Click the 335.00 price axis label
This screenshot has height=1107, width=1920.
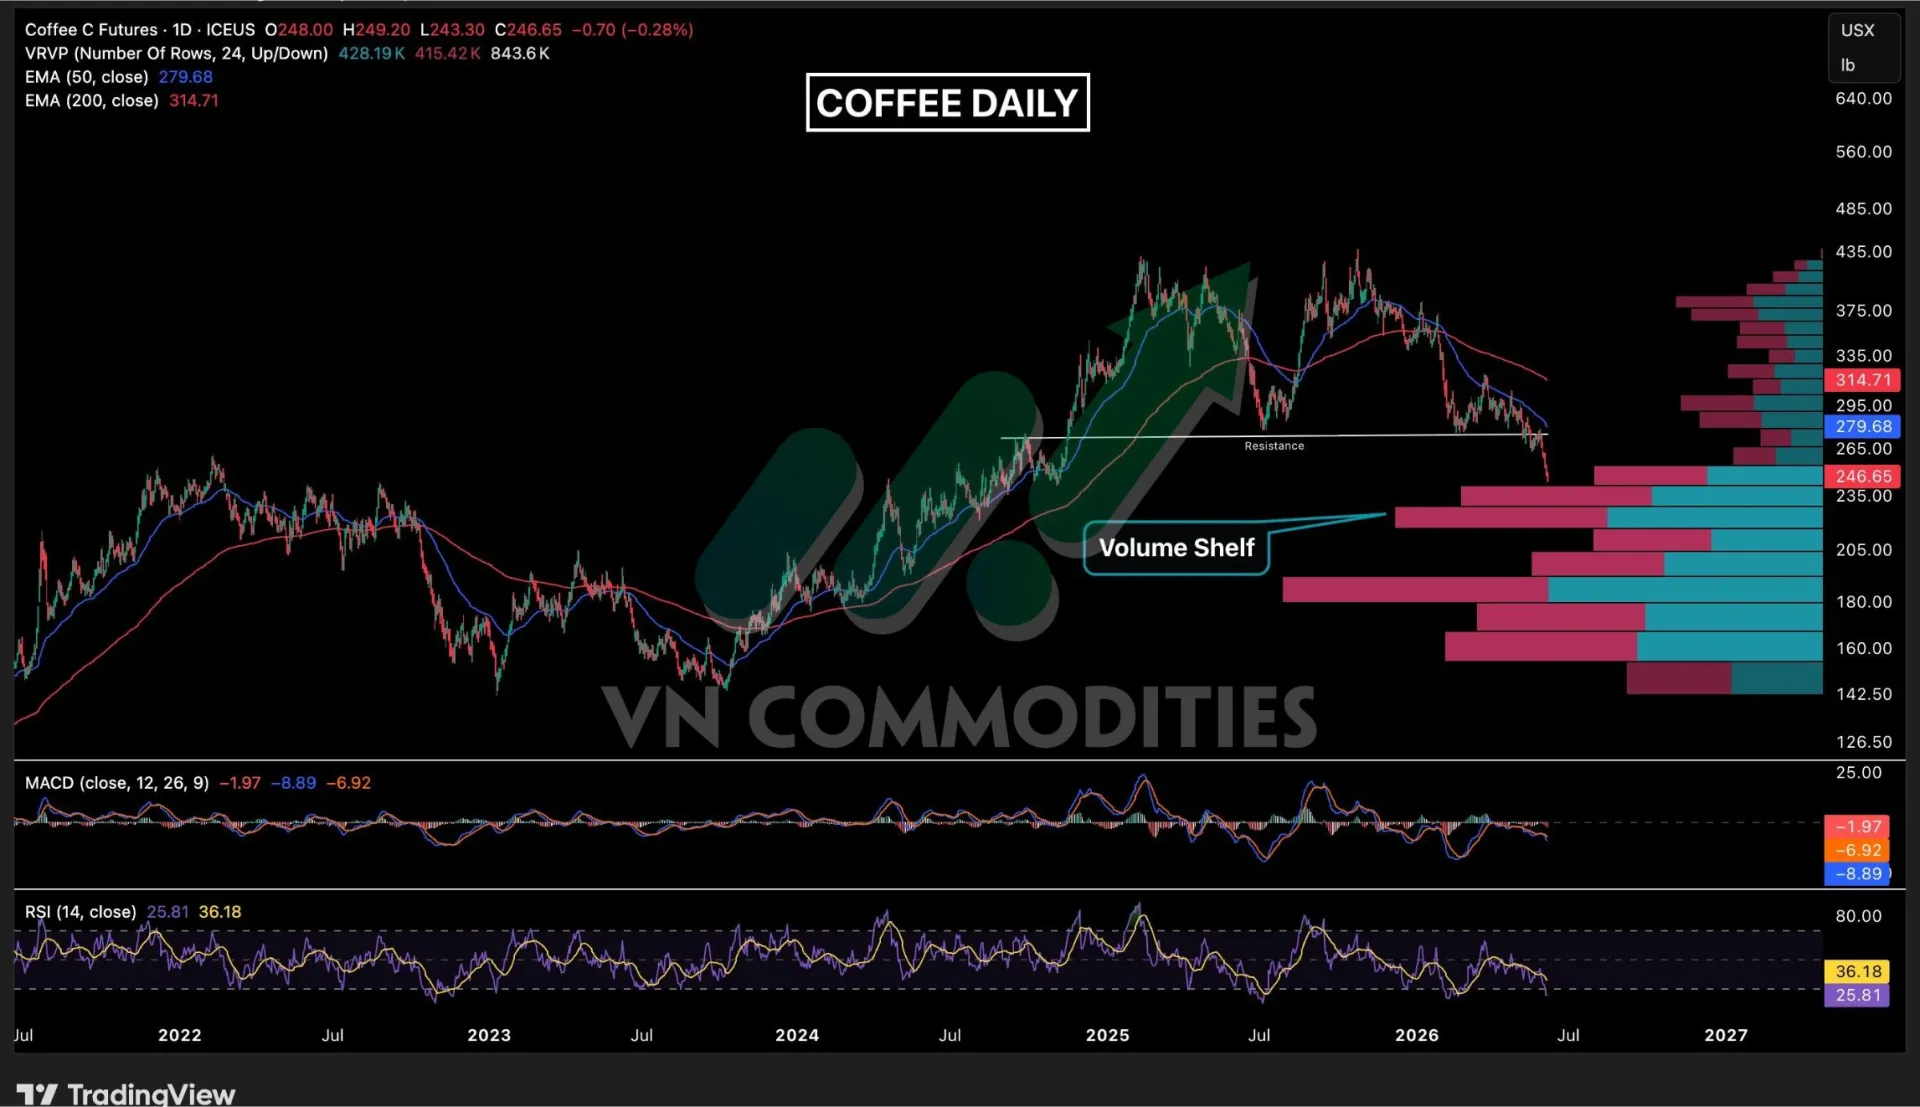(1863, 356)
